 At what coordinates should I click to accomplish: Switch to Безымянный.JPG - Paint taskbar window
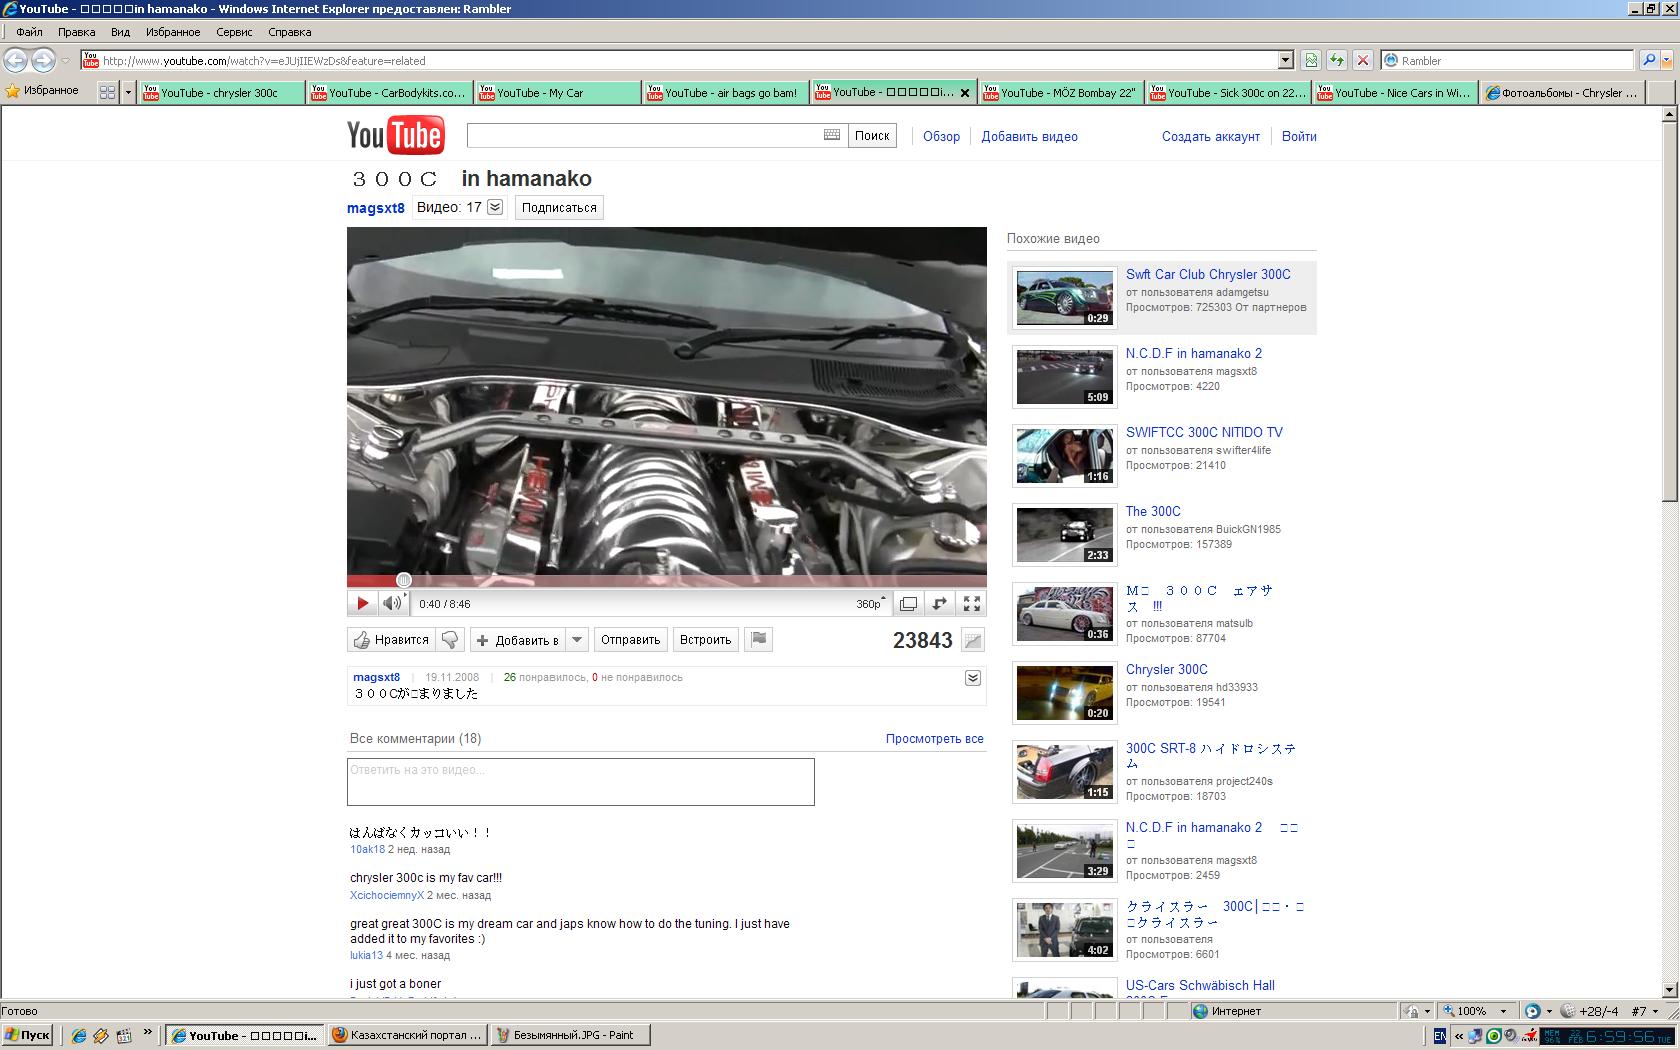pyautogui.click(x=572, y=1035)
